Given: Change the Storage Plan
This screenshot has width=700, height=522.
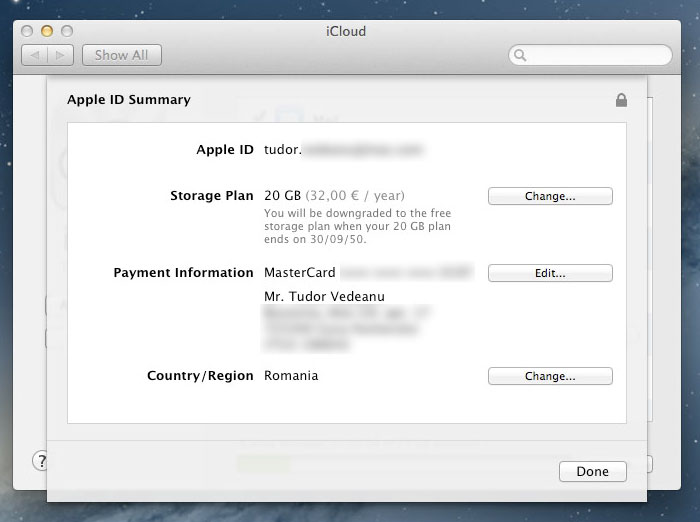Looking at the screenshot, I should coord(550,196).
